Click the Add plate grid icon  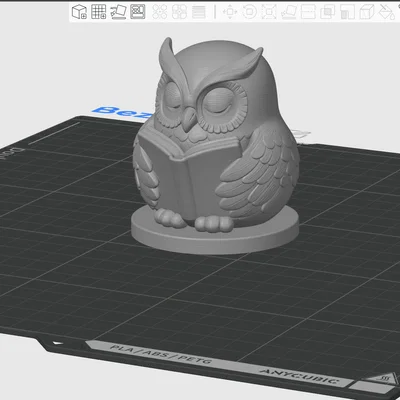tap(99, 12)
